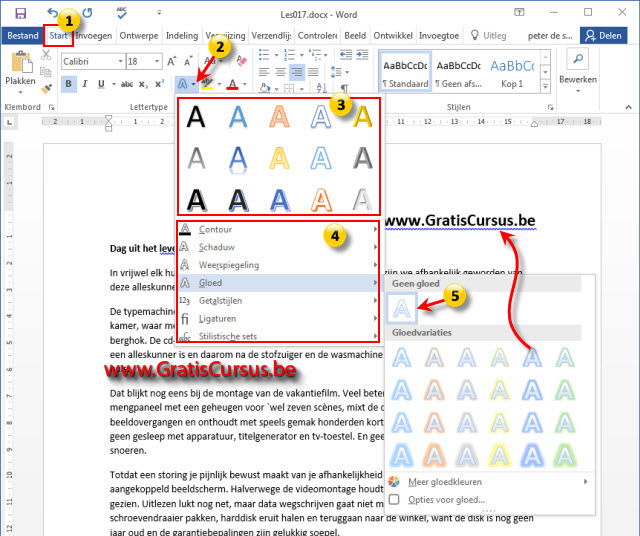Image resolution: width=640 pixels, height=536 pixels.
Task: Open the Calibri font name dropdown
Action: (120, 61)
